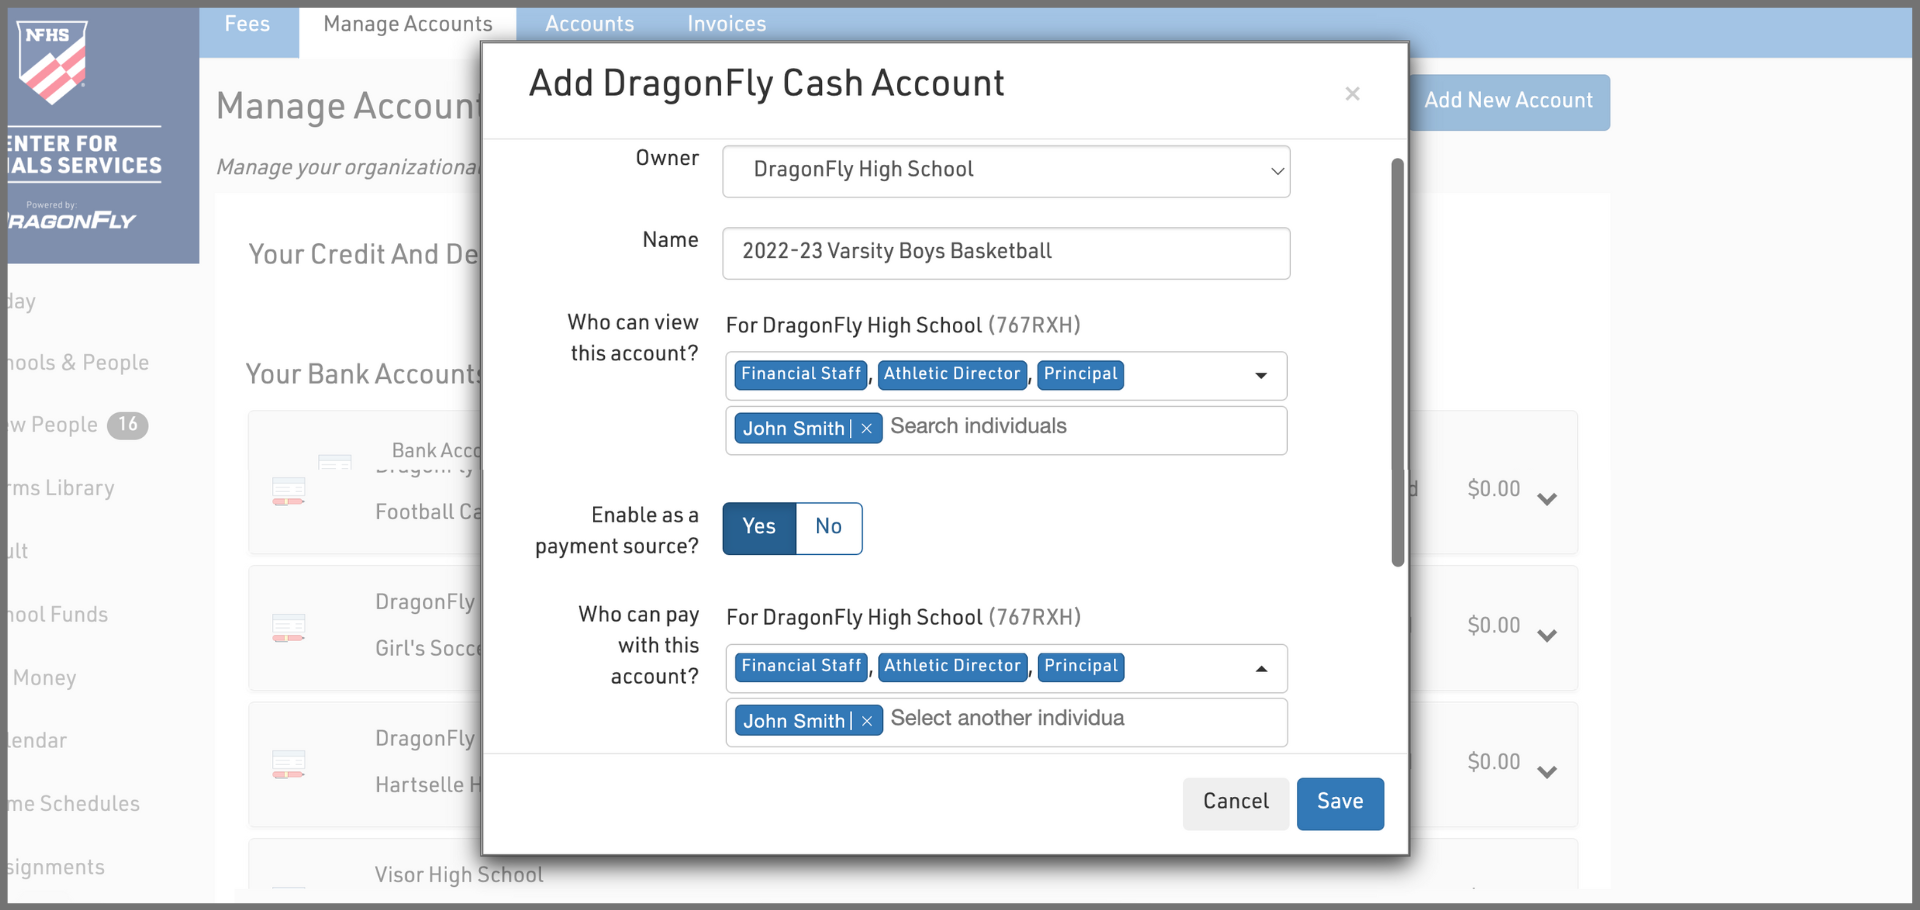Click the account Name text field
1920x910 pixels.
pyautogui.click(x=1006, y=253)
